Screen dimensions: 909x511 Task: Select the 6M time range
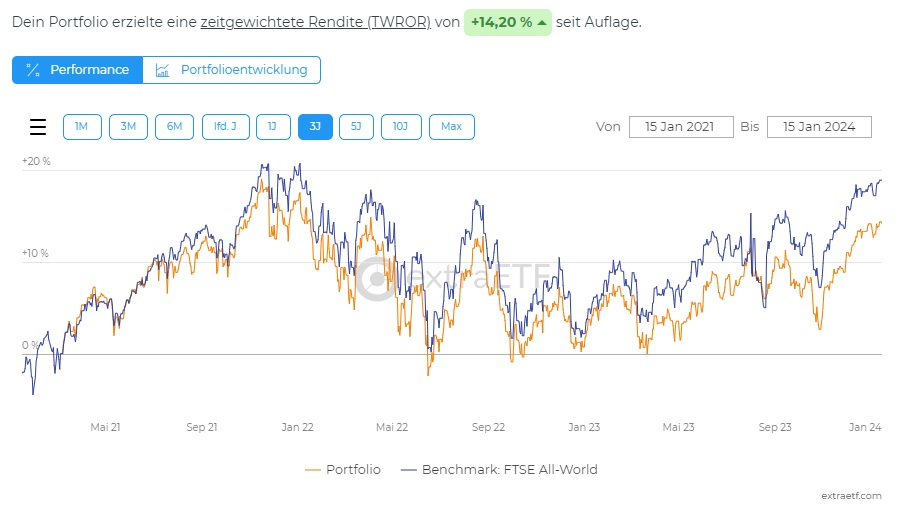(x=174, y=127)
